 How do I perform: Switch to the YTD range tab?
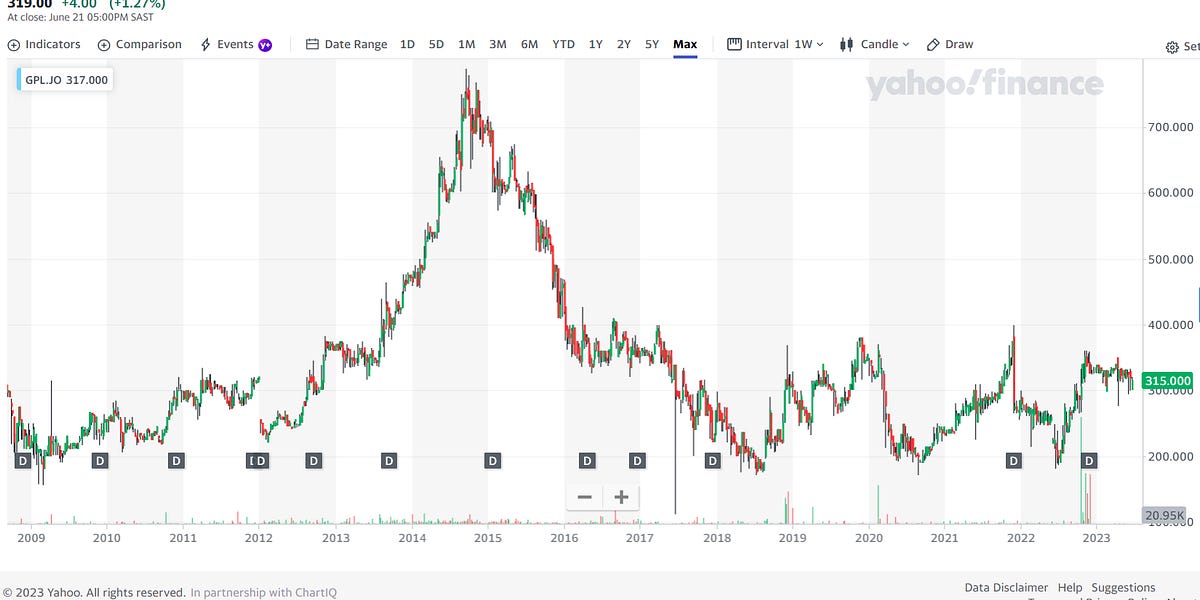[x=563, y=44]
